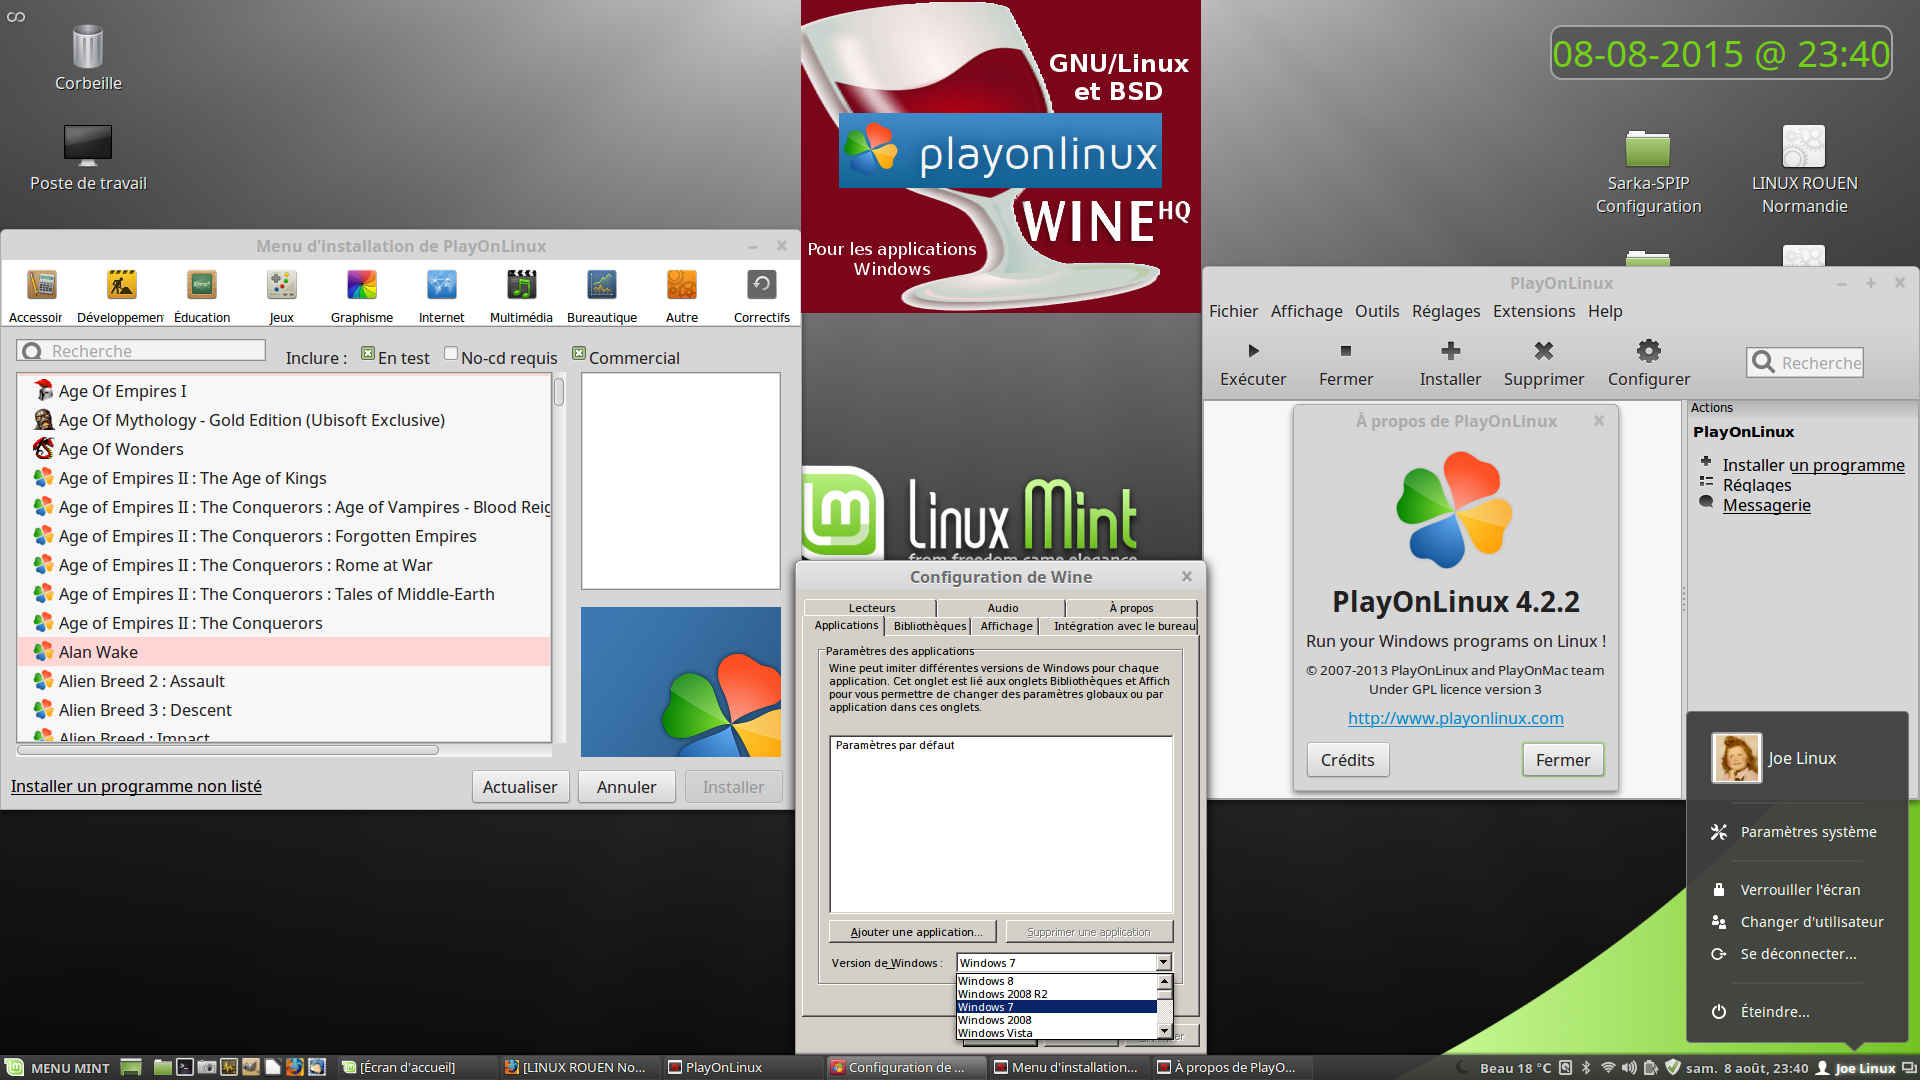Open the Version de Windows combo box

click(1063, 963)
